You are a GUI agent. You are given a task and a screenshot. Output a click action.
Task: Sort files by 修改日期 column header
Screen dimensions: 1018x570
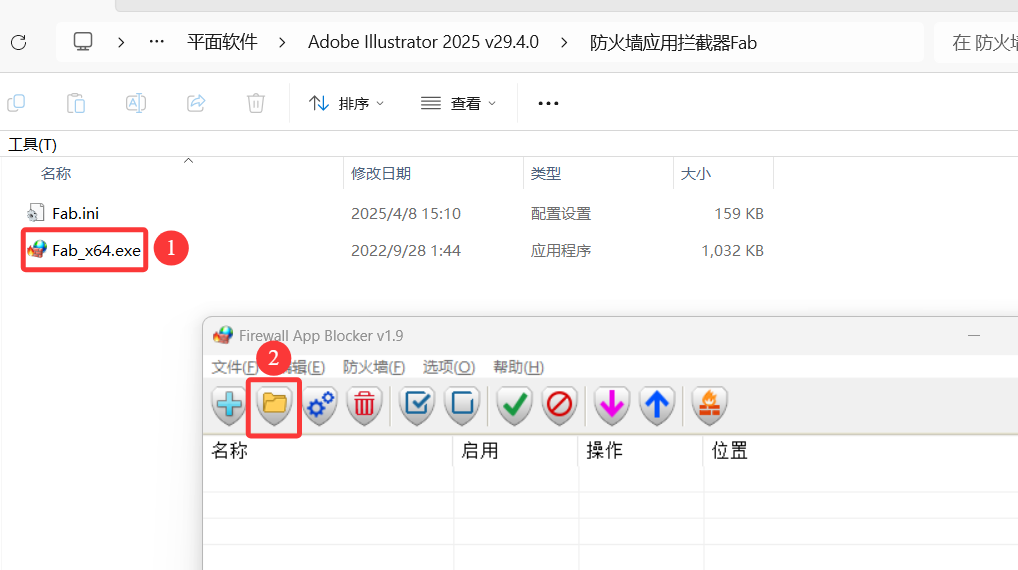381,174
